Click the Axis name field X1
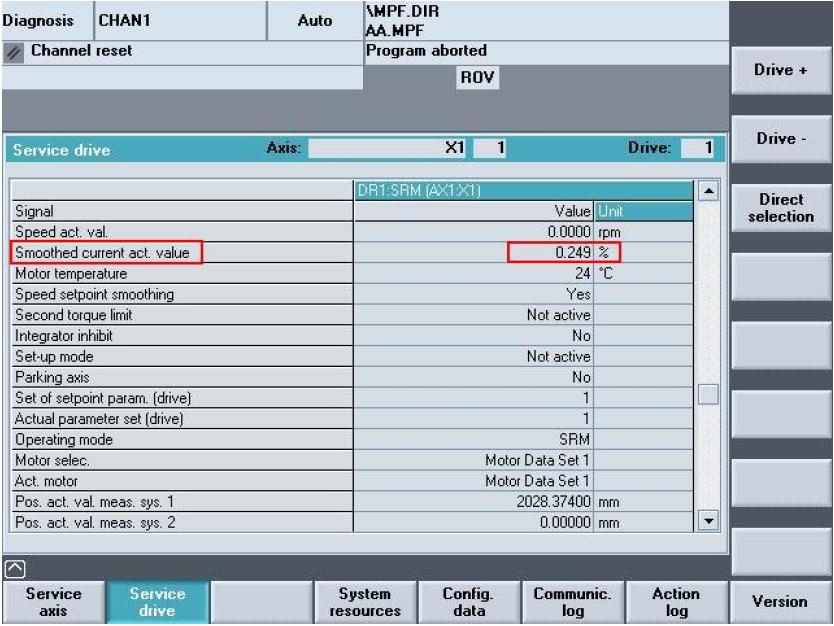 tap(388, 147)
